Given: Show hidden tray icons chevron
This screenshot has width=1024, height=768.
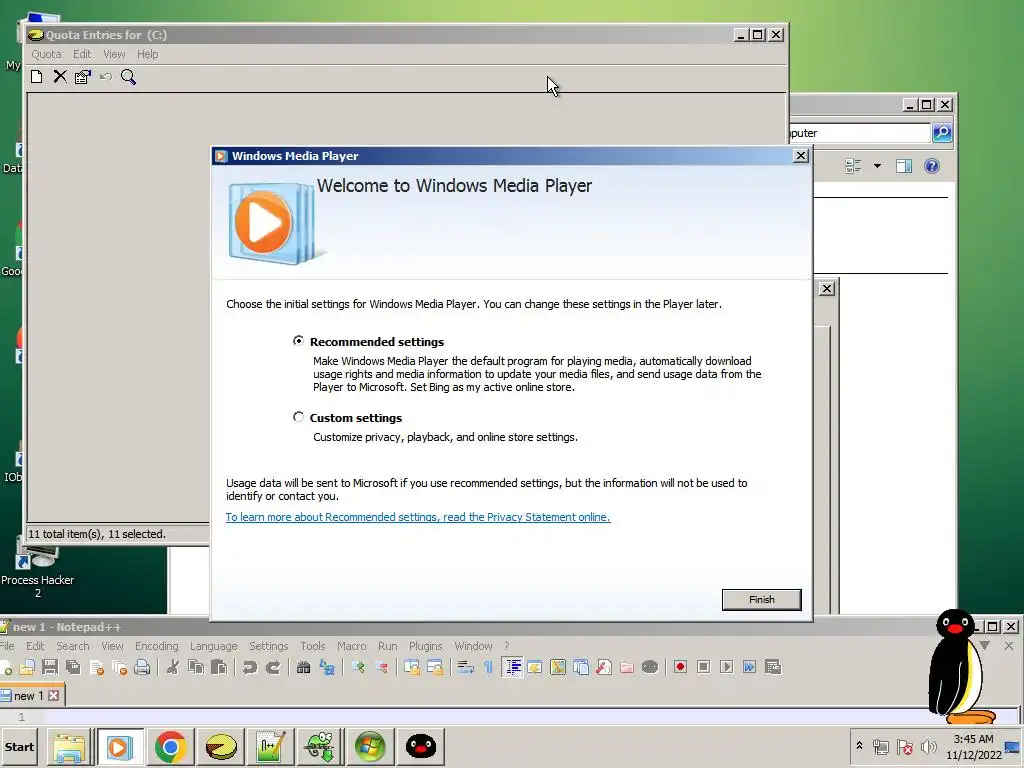Looking at the screenshot, I should pos(859,745).
